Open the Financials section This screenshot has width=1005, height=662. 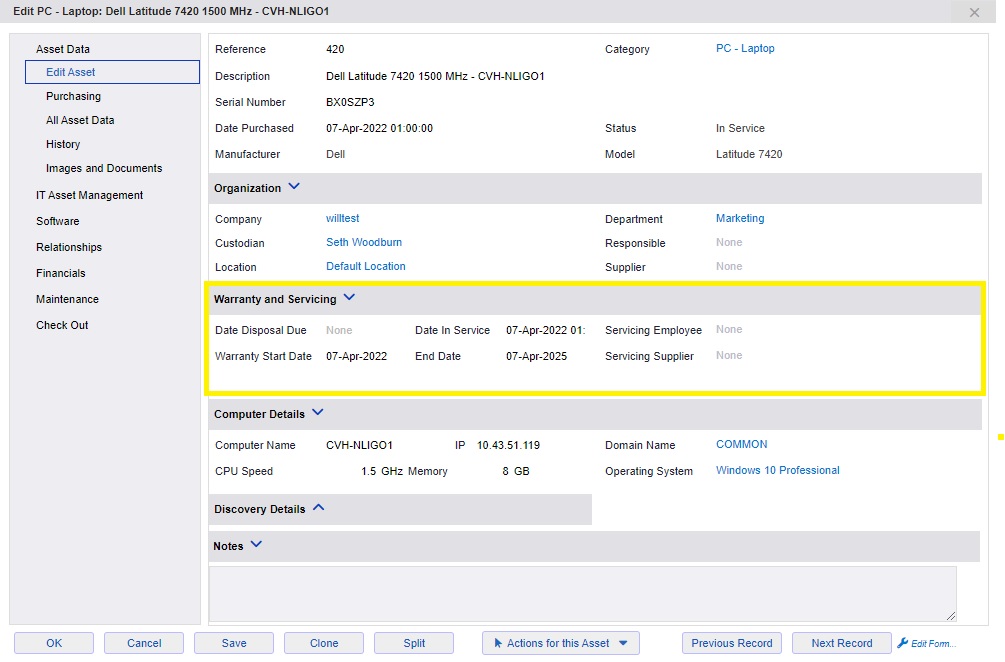click(60, 273)
